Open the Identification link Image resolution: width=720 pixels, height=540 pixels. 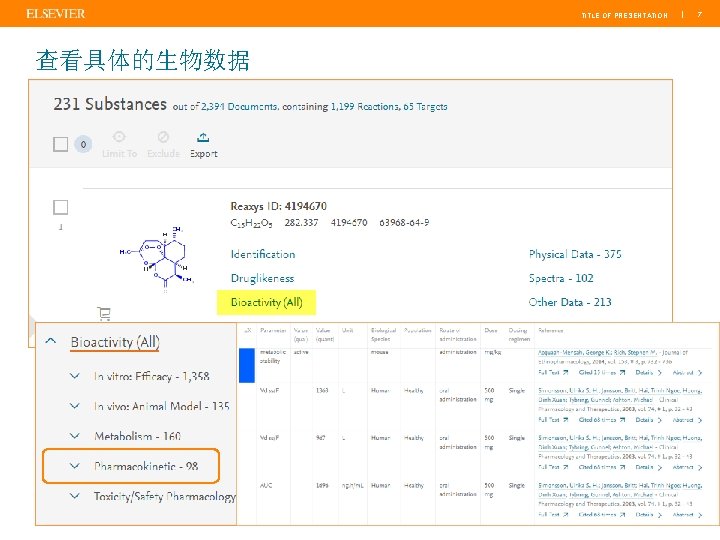tap(263, 254)
